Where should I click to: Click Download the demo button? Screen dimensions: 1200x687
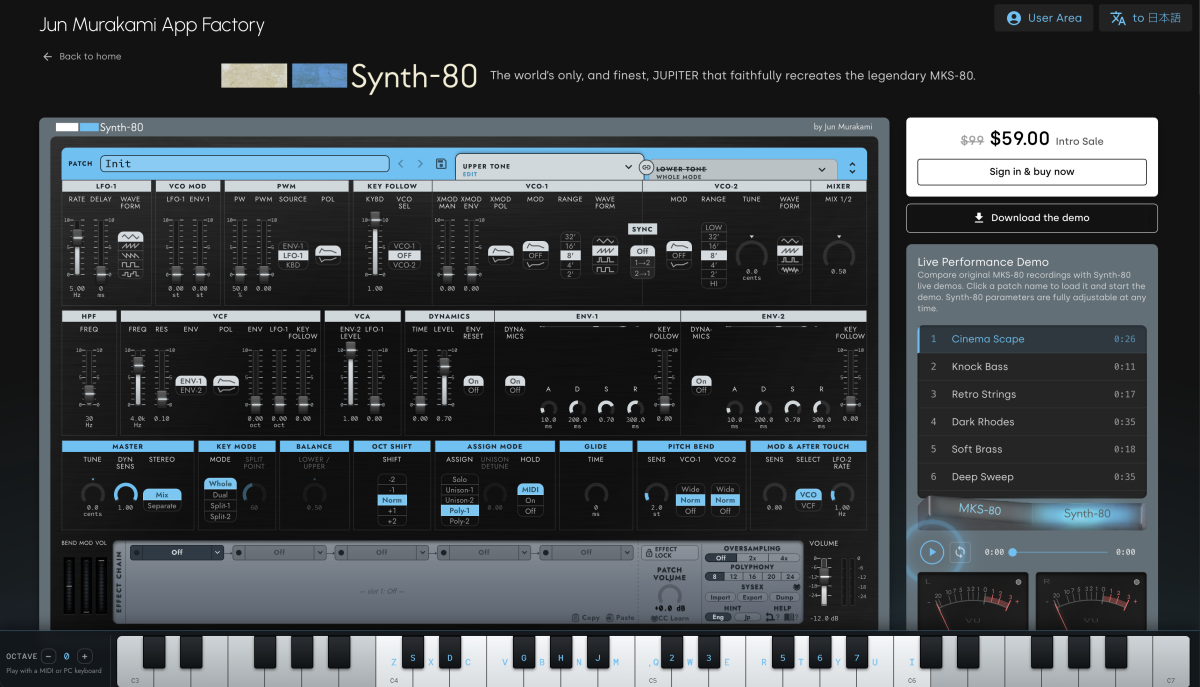[1032, 218]
